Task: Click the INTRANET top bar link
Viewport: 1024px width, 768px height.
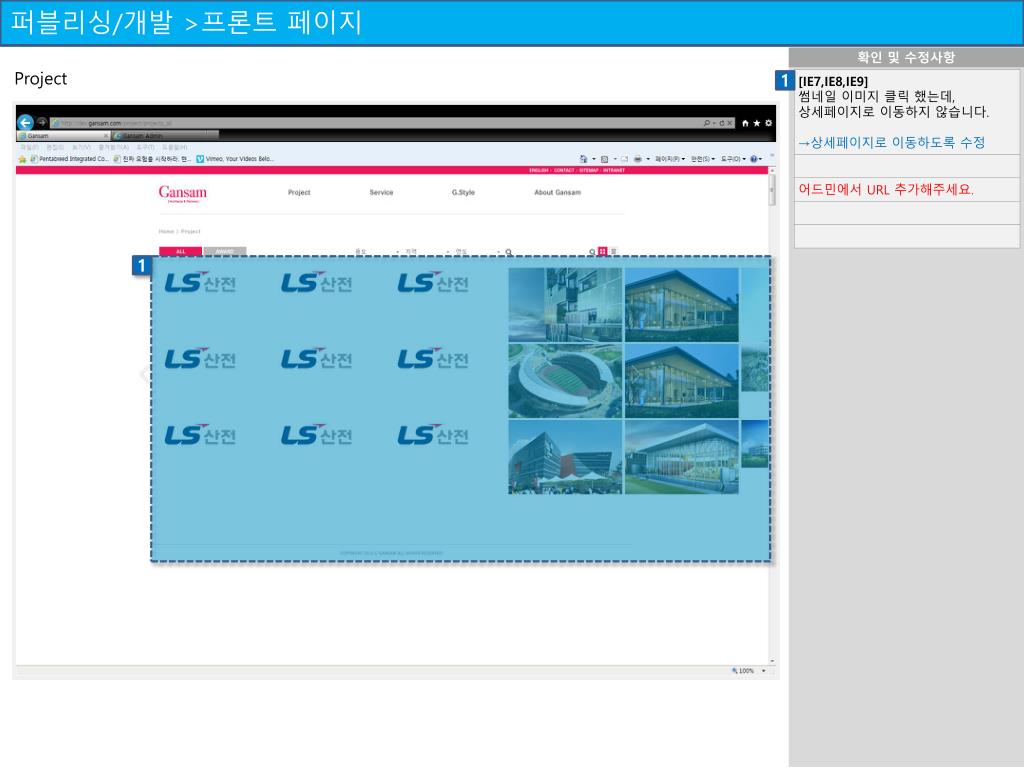Action: point(614,170)
